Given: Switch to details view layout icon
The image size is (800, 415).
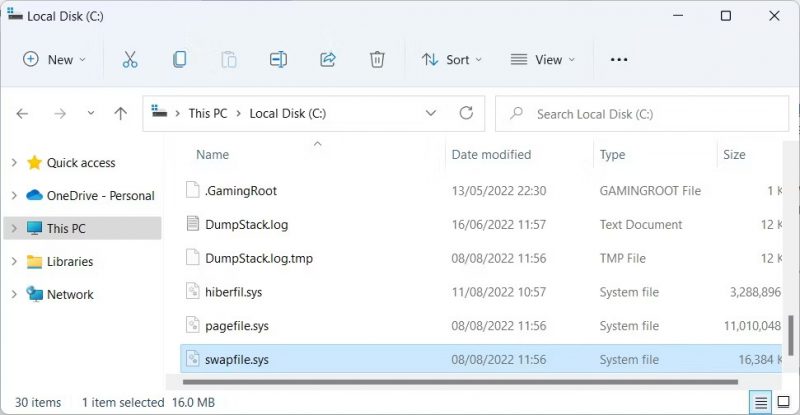Looking at the screenshot, I should pyautogui.click(x=762, y=402).
